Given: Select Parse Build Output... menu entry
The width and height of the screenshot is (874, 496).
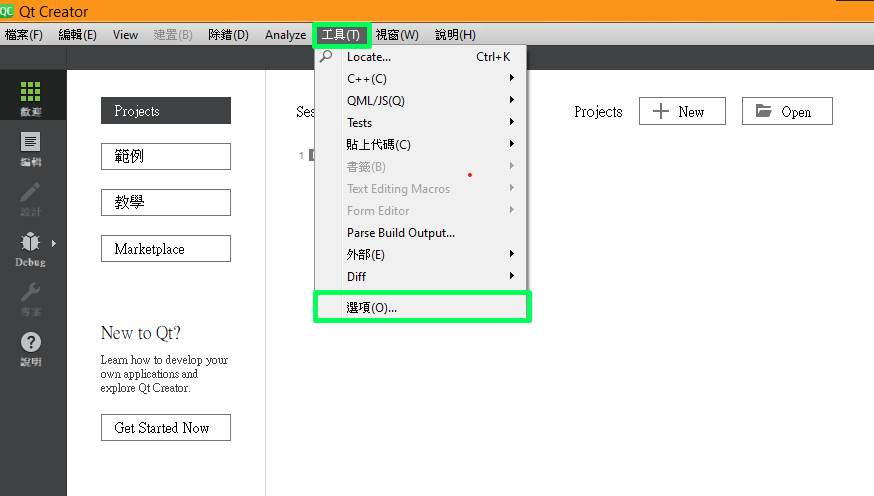Looking at the screenshot, I should tap(401, 233).
